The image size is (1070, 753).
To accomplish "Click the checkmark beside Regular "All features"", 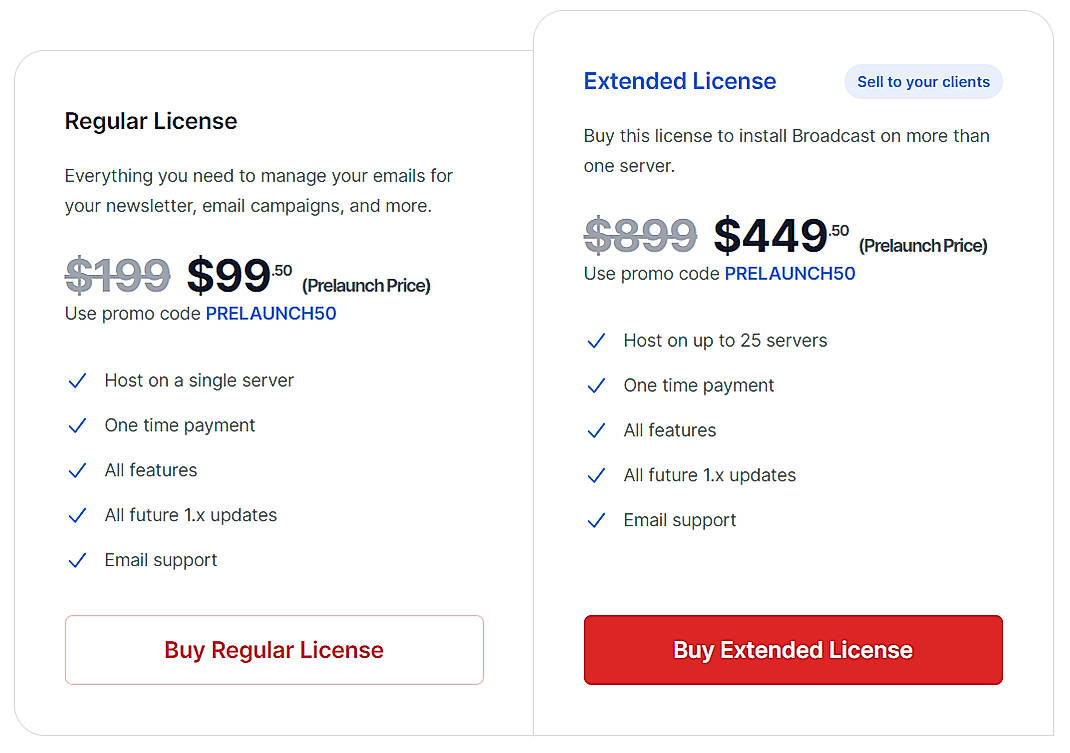I will (78, 470).
